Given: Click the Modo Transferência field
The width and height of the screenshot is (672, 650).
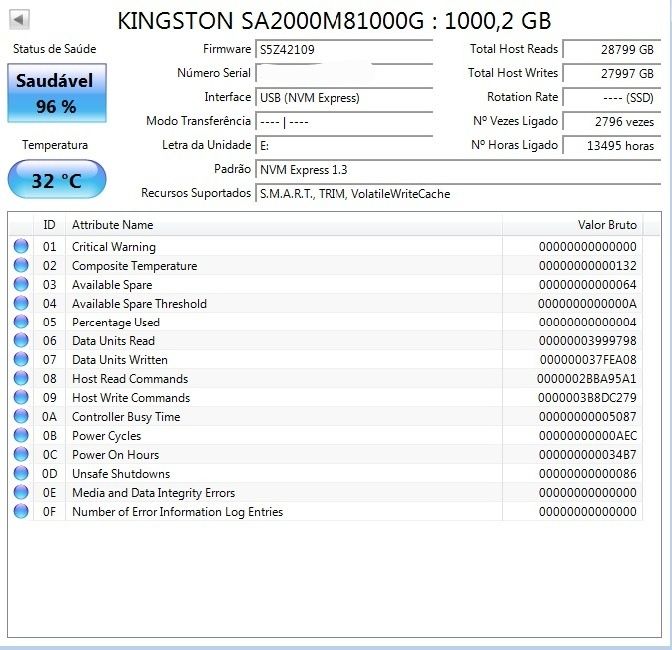Looking at the screenshot, I should point(344,122).
